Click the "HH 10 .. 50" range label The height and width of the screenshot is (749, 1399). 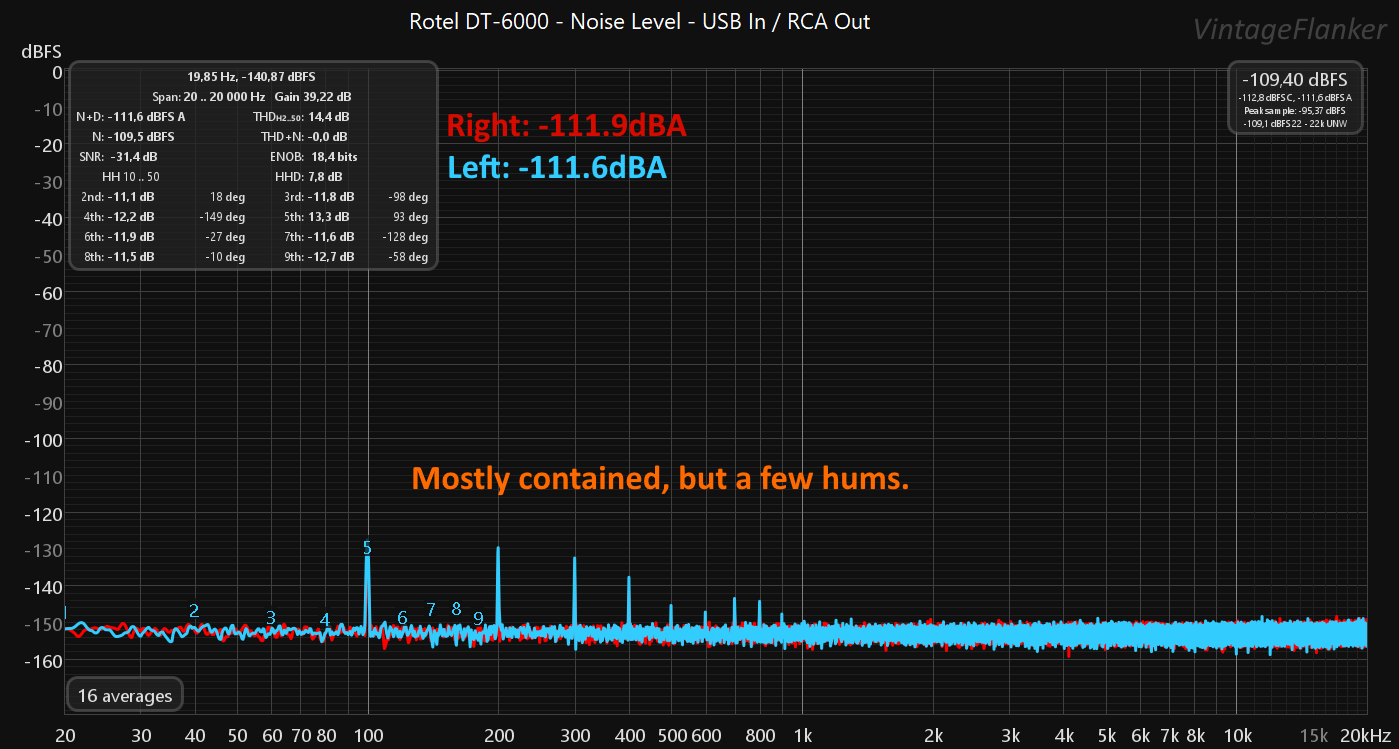coord(131,177)
